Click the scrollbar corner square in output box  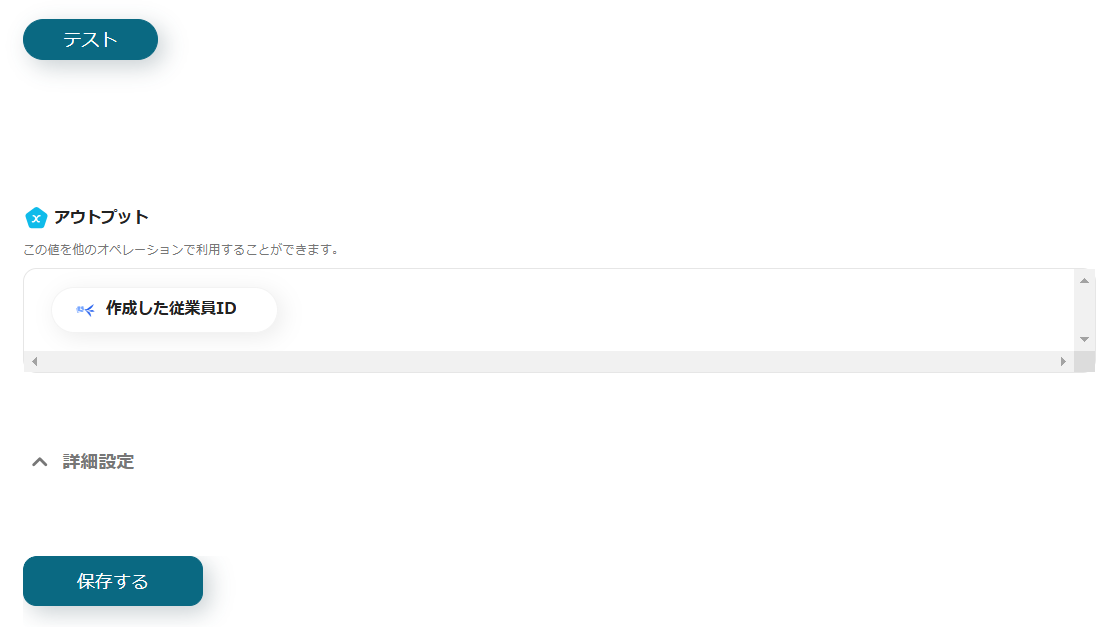coord(1084,361)
